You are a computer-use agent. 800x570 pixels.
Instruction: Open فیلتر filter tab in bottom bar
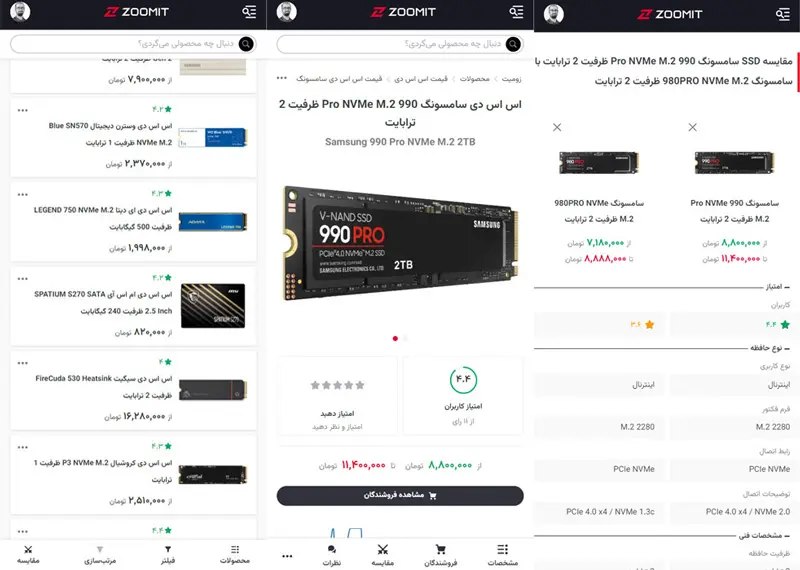click(x=168, y=555)
